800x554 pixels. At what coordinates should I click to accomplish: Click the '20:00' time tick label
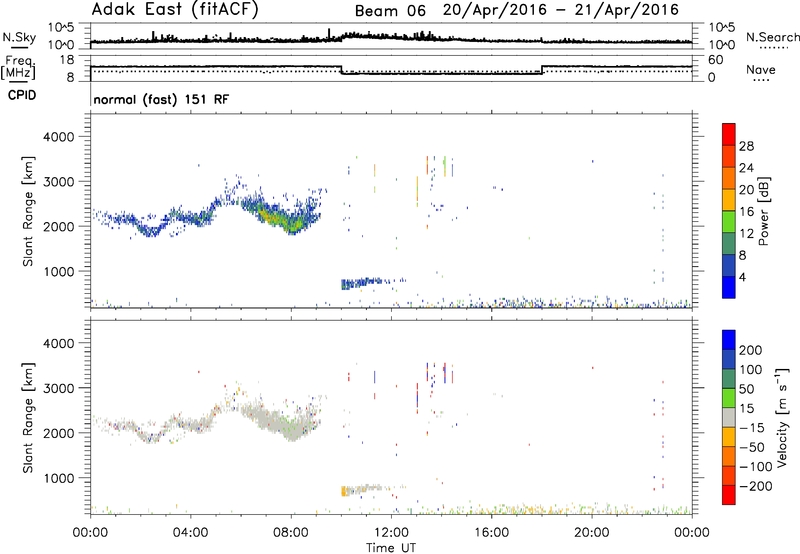click(x=592, y=533)
